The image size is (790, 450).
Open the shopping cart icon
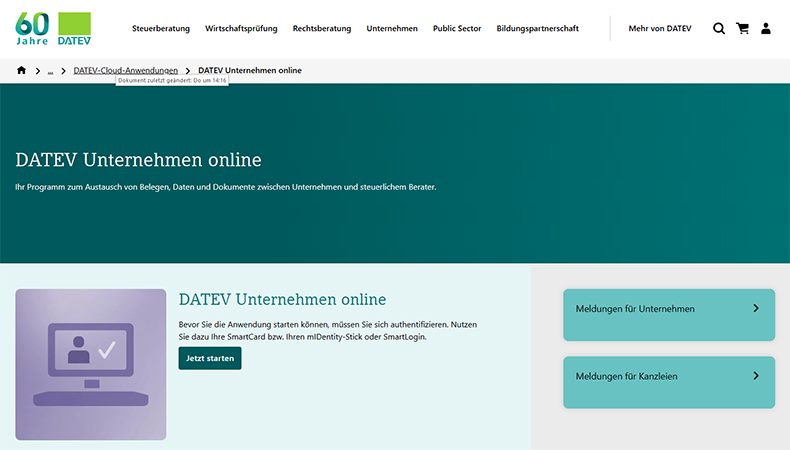(742, 29)
